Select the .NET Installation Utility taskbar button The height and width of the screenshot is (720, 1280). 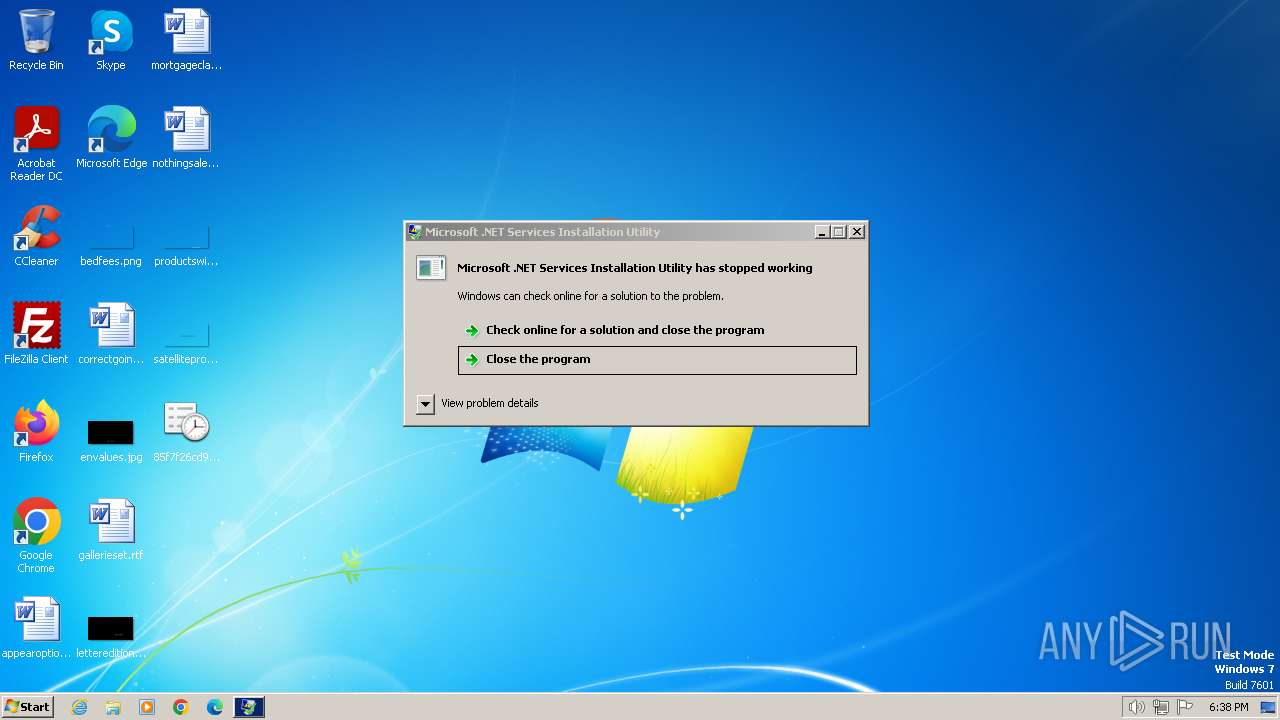pyautogui.click(x=249, y=707)
